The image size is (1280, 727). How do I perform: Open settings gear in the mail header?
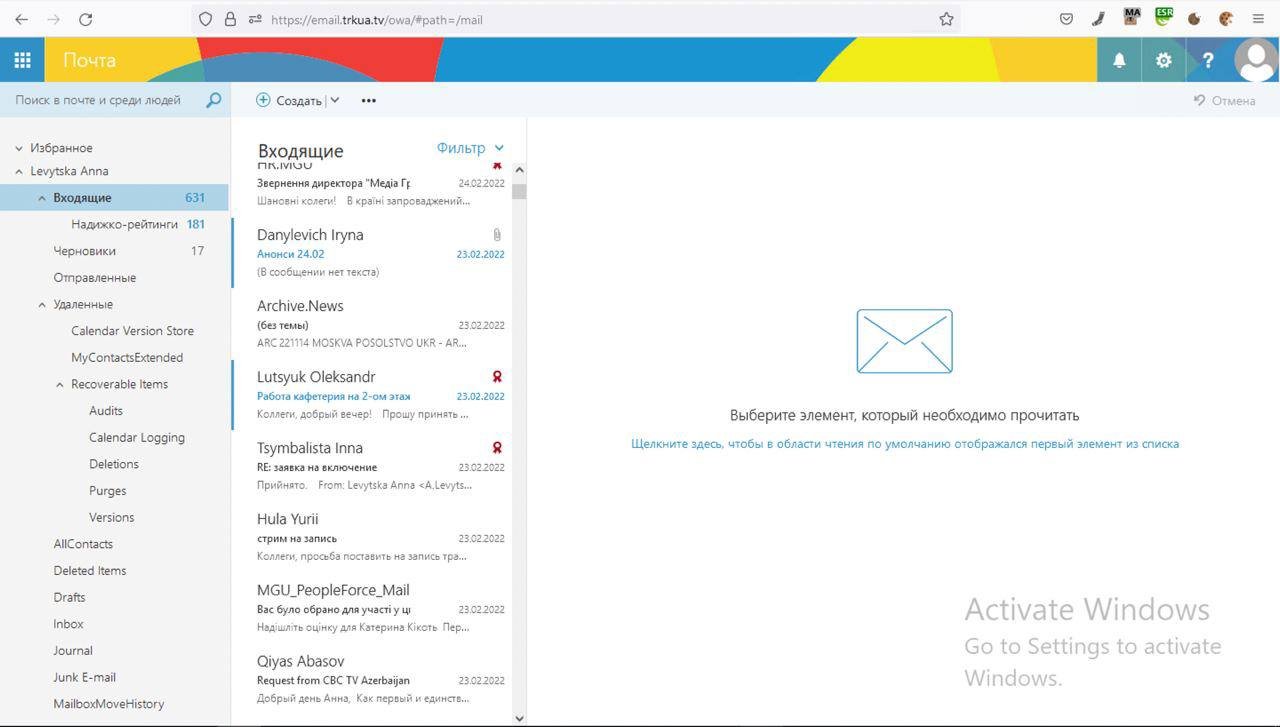1163,60
